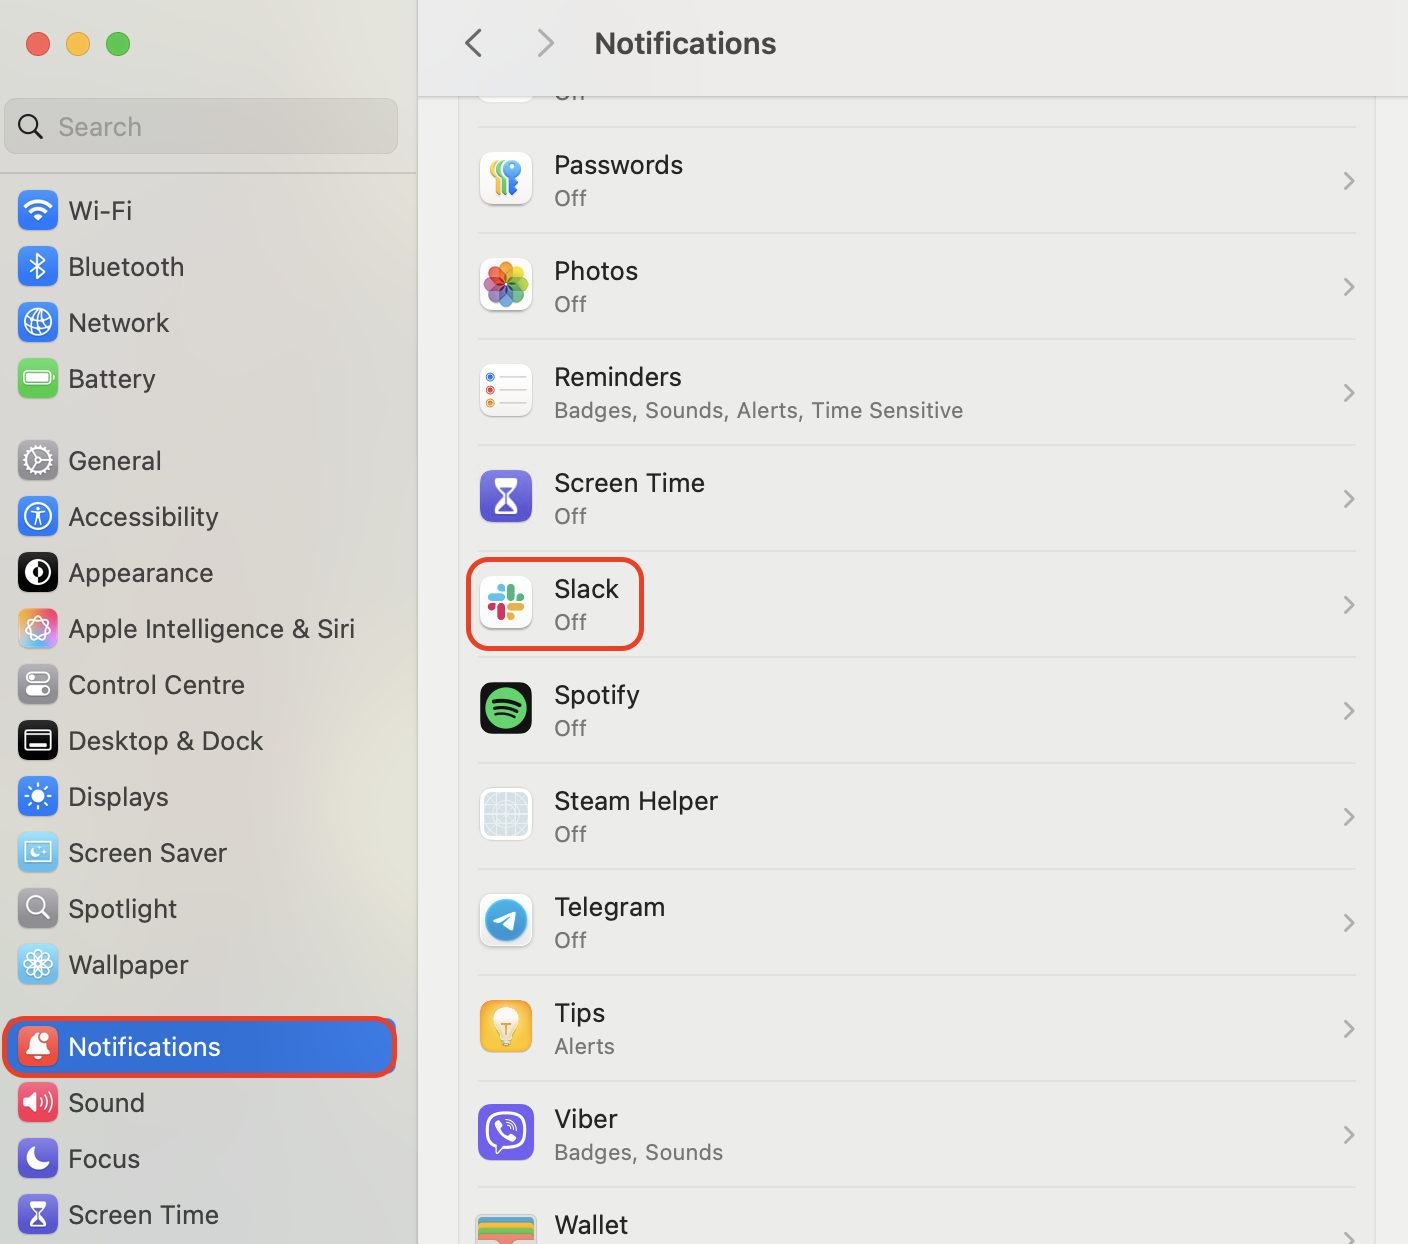Image resolution: width=1408 pixels, height=1244 pixels.
Task: Select Sound label in sidebar
Action: pyautogui.click(x=107, y=1103)
